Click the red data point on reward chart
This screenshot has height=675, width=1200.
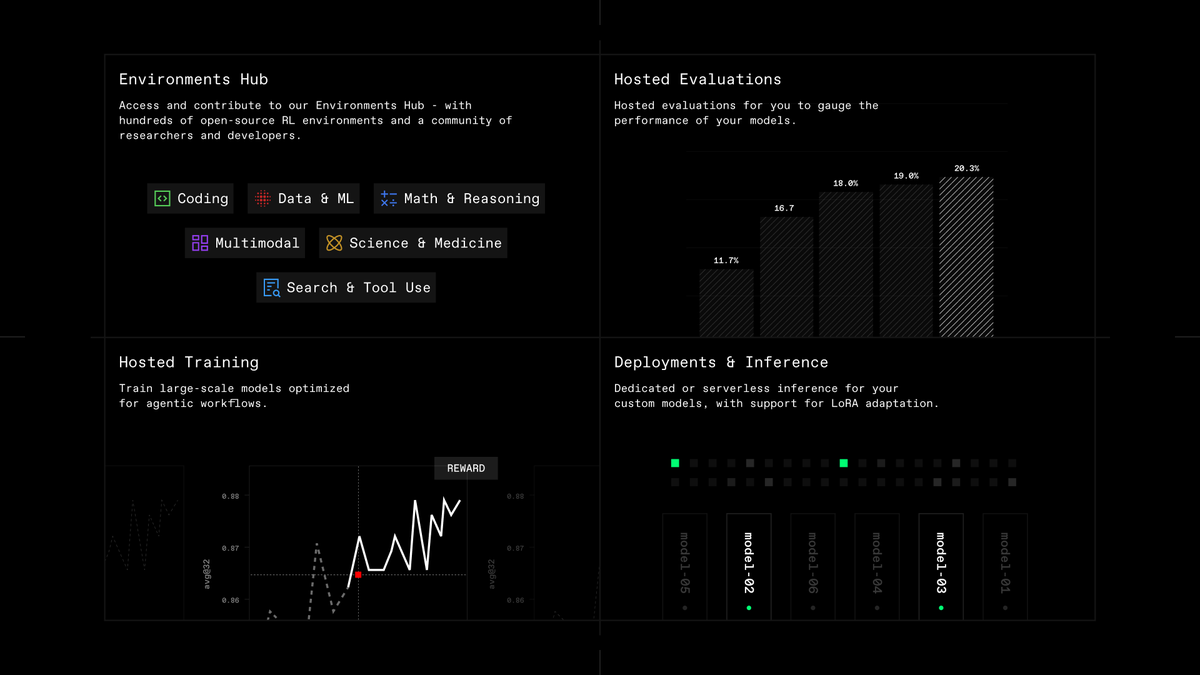coord(358,574)
